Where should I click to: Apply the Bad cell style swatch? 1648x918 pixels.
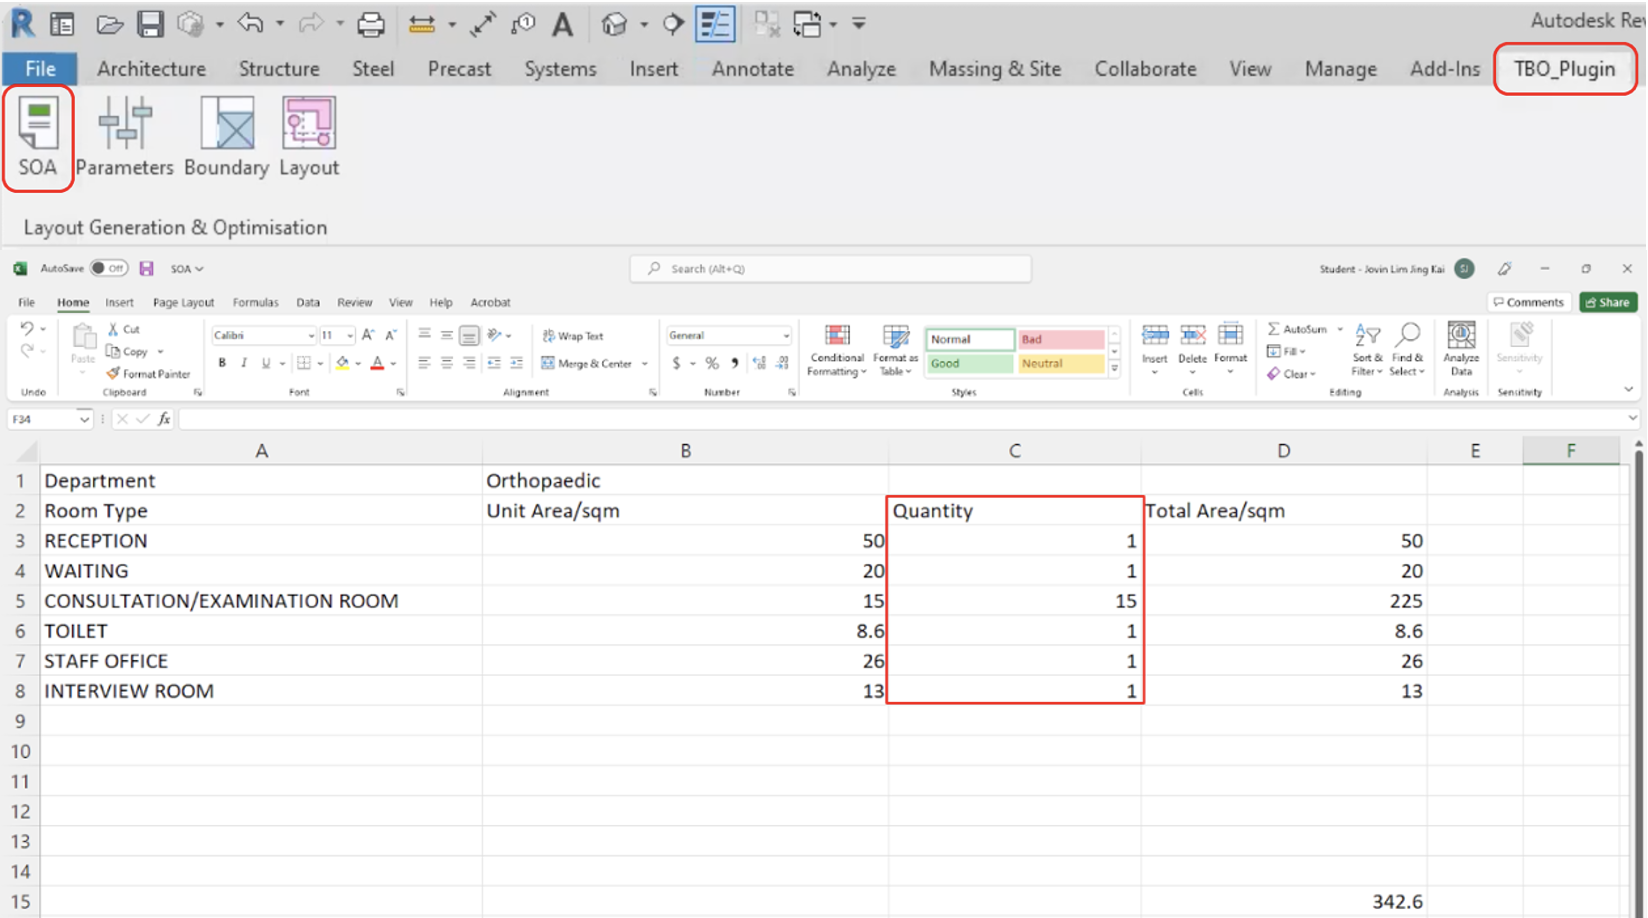point(1060,340)
